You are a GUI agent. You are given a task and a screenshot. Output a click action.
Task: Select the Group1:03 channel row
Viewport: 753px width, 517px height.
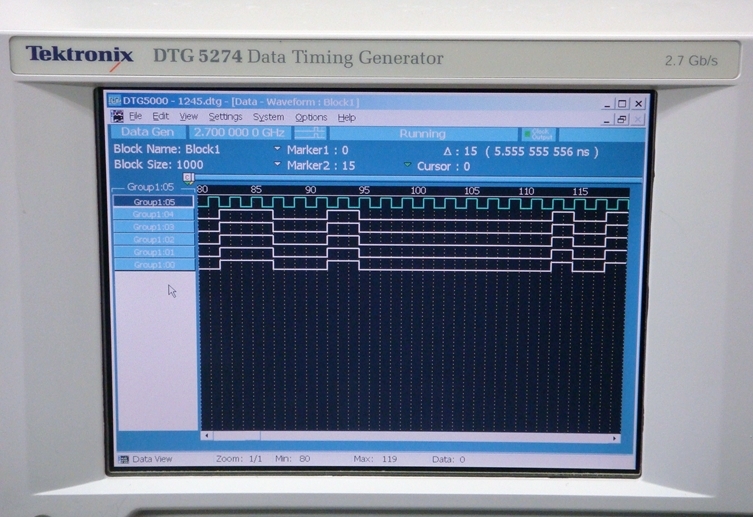tap(154, 227)
